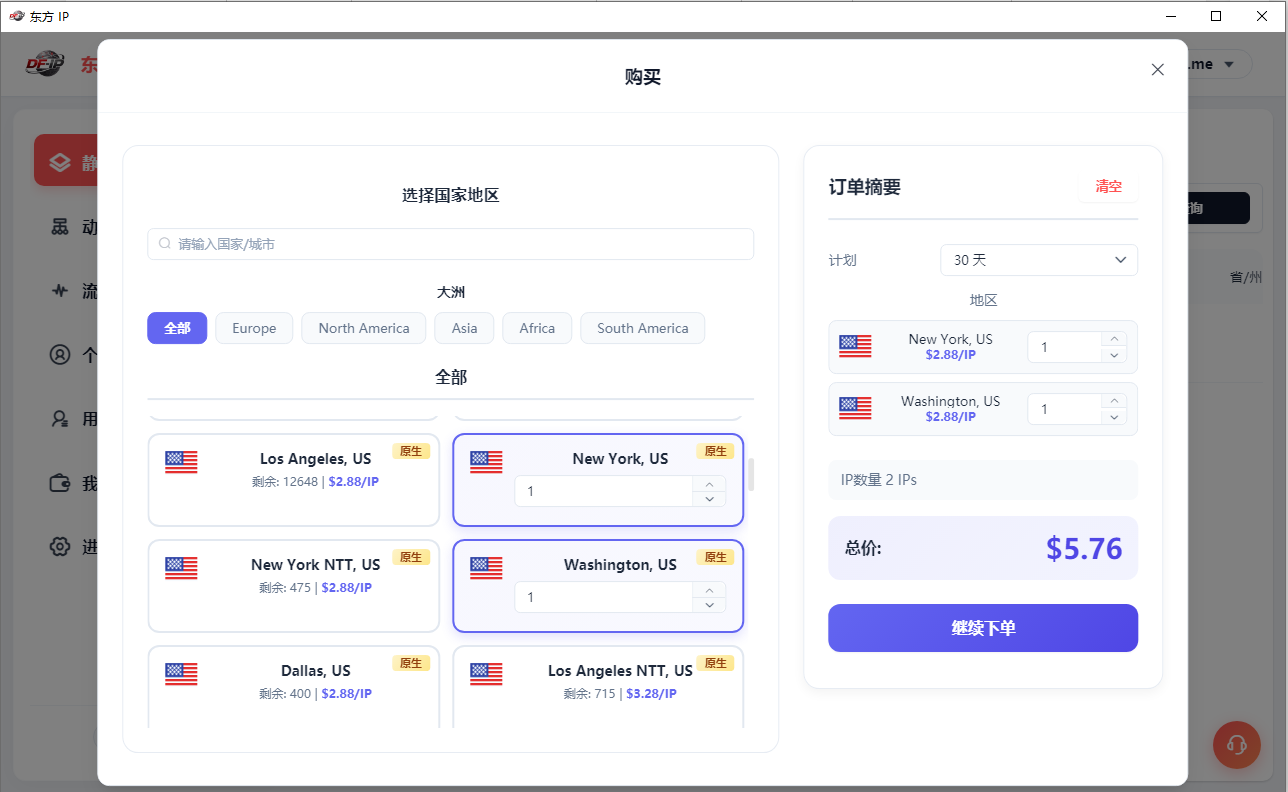Click the flag icon beside New York NTT
The height and width of the screenshot is (792, 1288).
181,568
